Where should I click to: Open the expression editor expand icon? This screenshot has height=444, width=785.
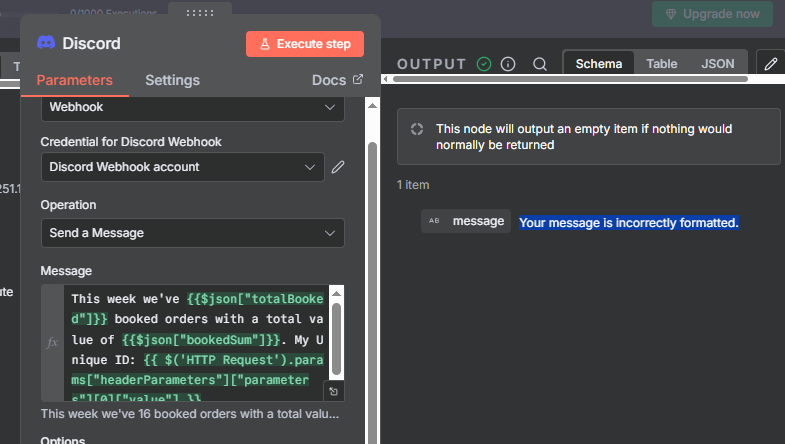click(334, 392)
